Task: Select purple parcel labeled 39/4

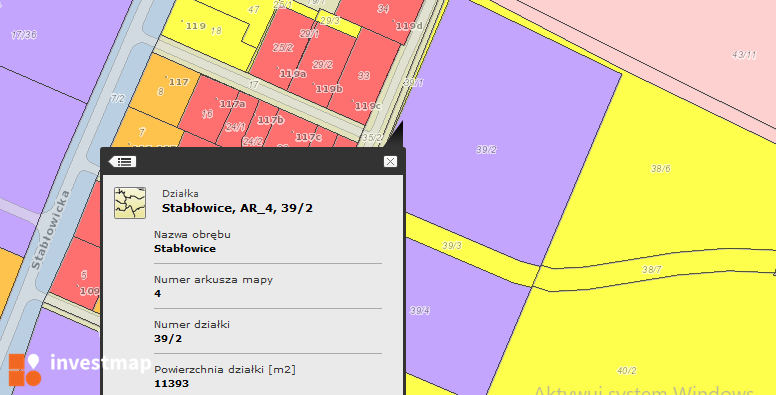Action: point(420,311)
